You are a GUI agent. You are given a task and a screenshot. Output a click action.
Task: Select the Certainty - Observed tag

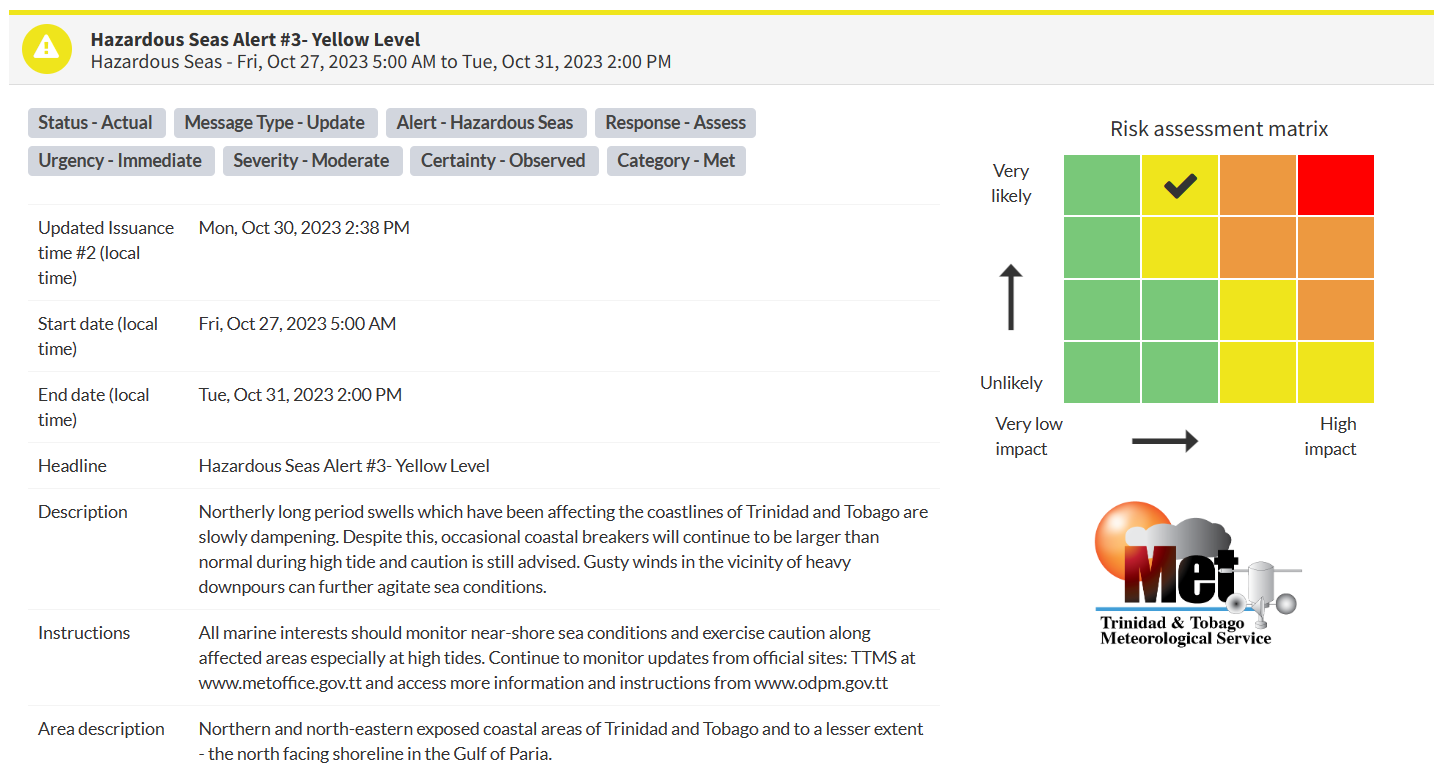(504, 161)
